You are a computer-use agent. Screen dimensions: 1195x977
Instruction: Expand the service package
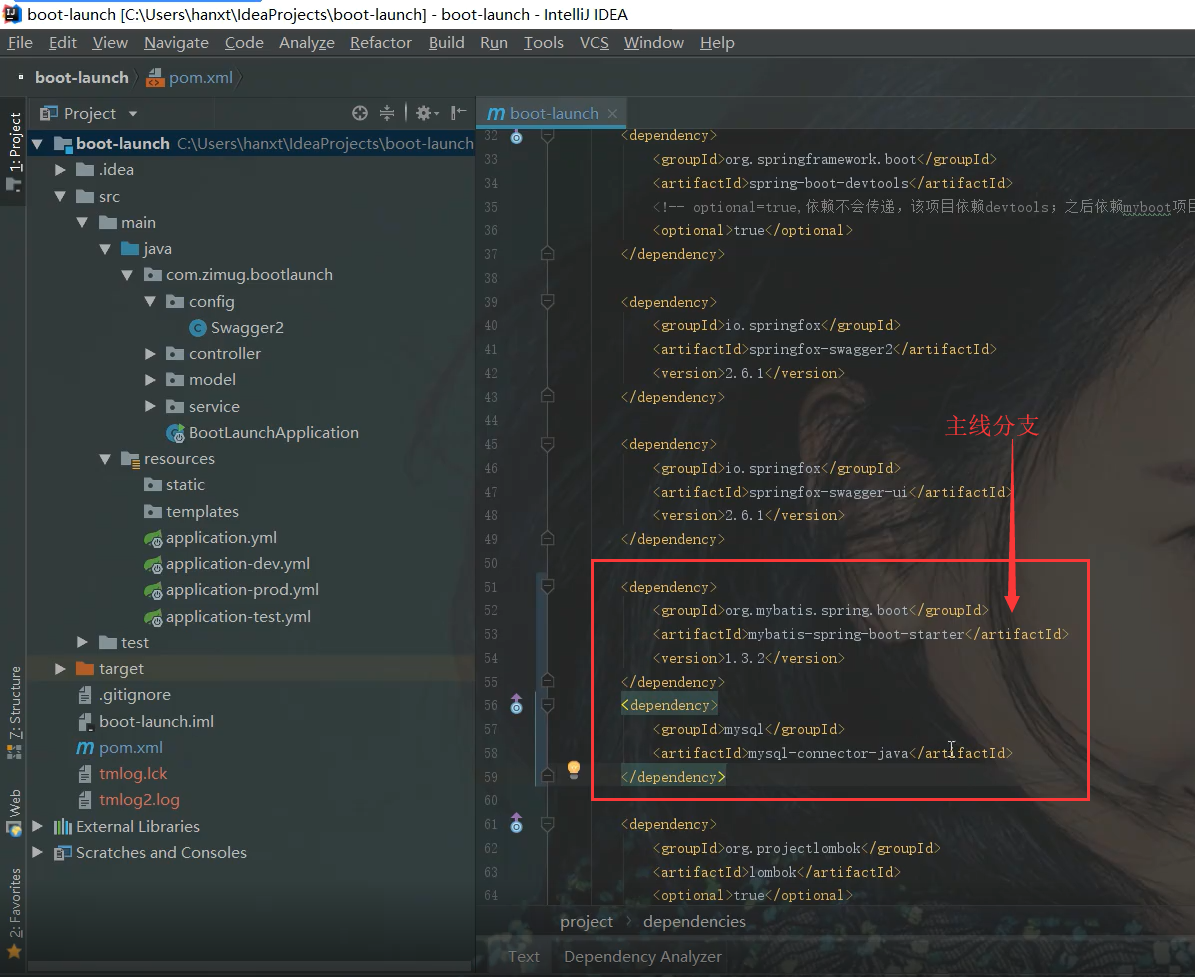point(150,406)
